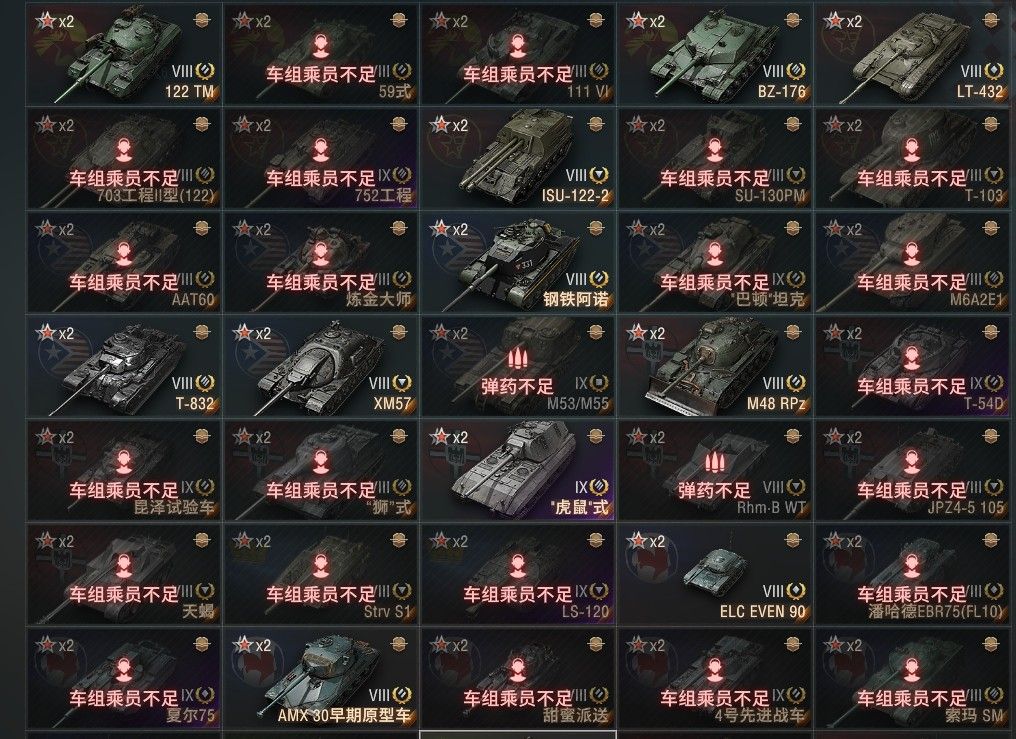The image size is (1016, 739).
Task: Click the ammo shortage icon on M53/M55
Action: (516, 358)
